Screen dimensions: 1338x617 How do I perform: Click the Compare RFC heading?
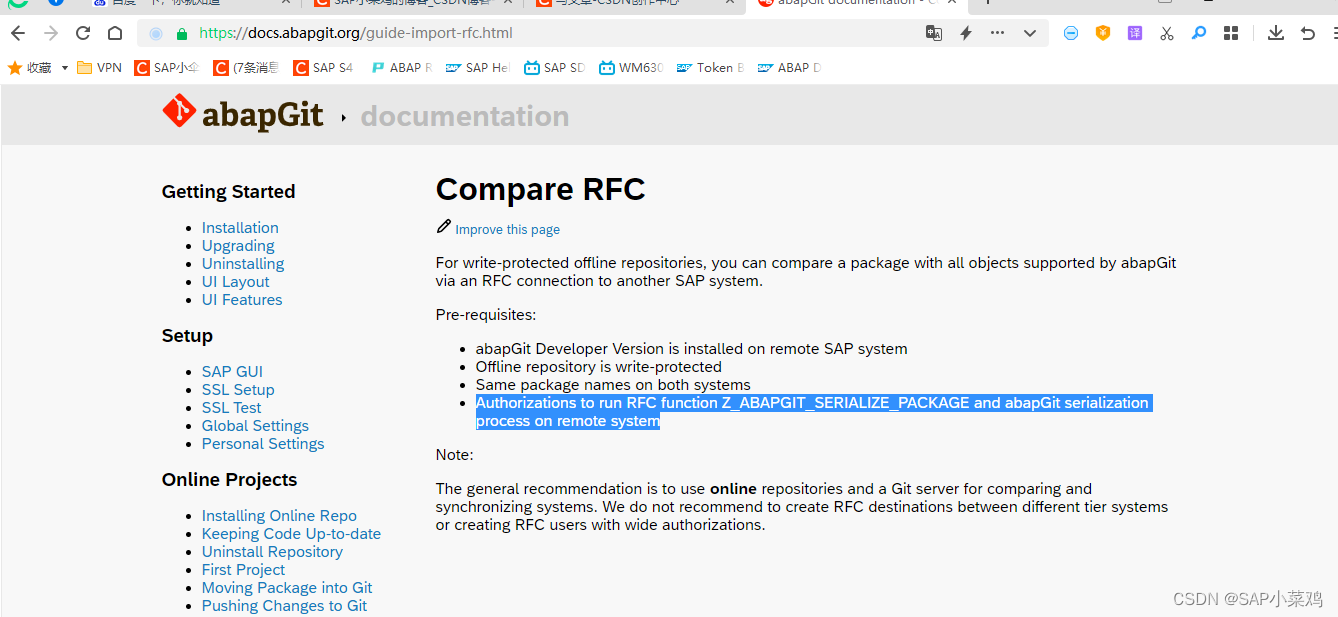point(540,189)
